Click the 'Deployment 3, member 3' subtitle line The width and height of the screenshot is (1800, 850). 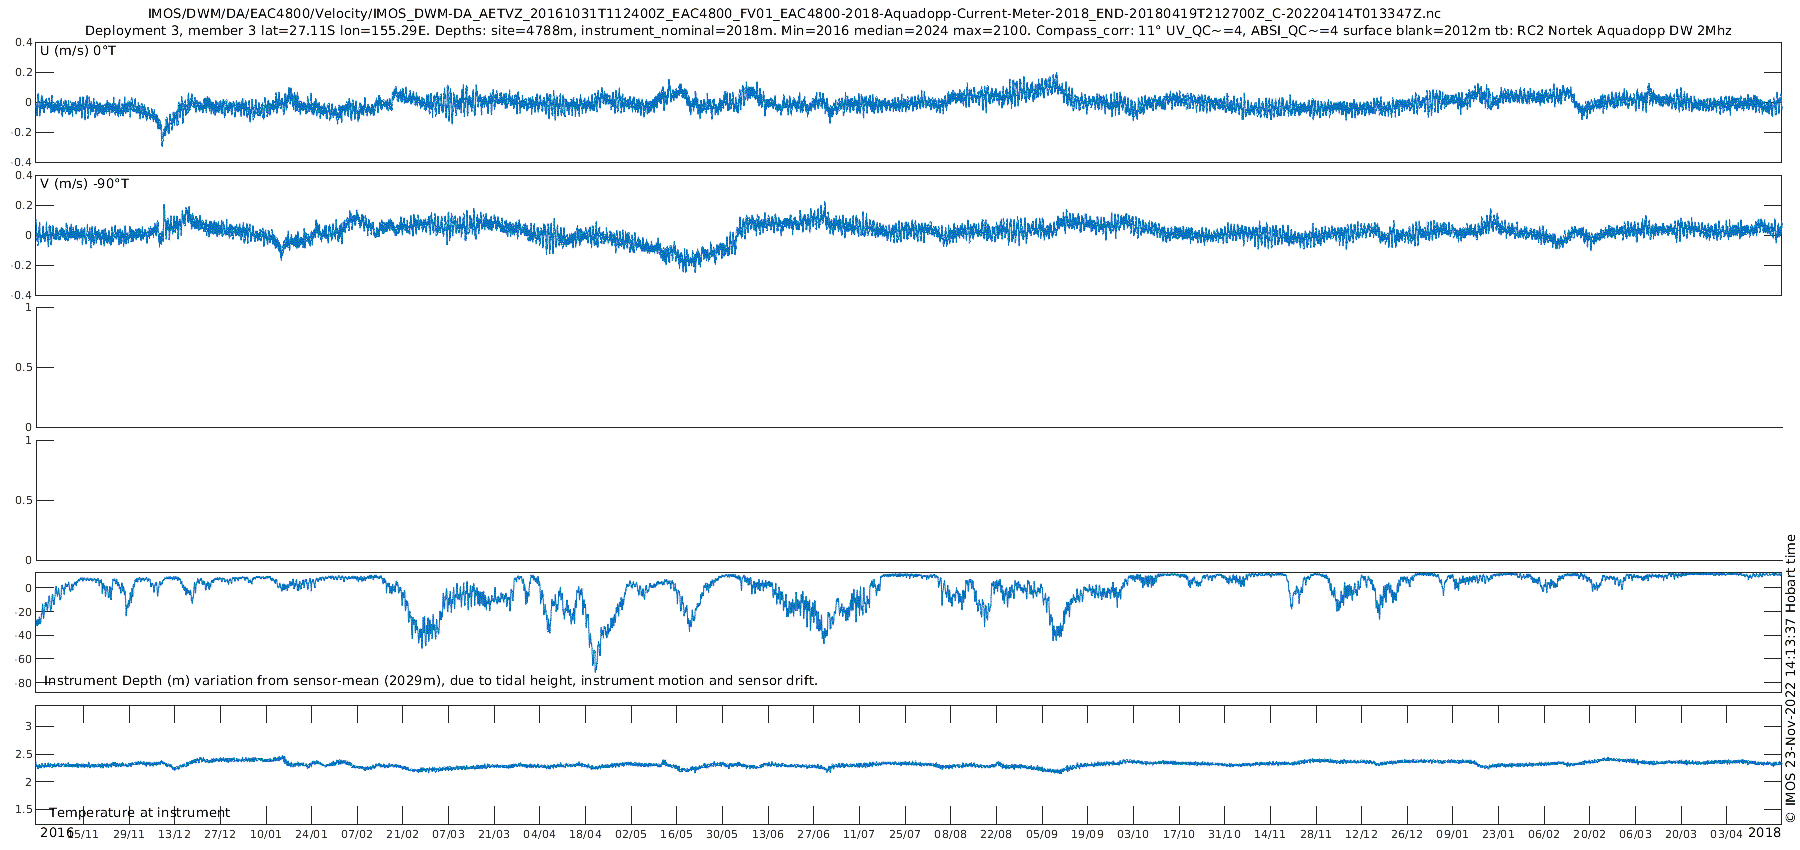click(x=908, y=31)
